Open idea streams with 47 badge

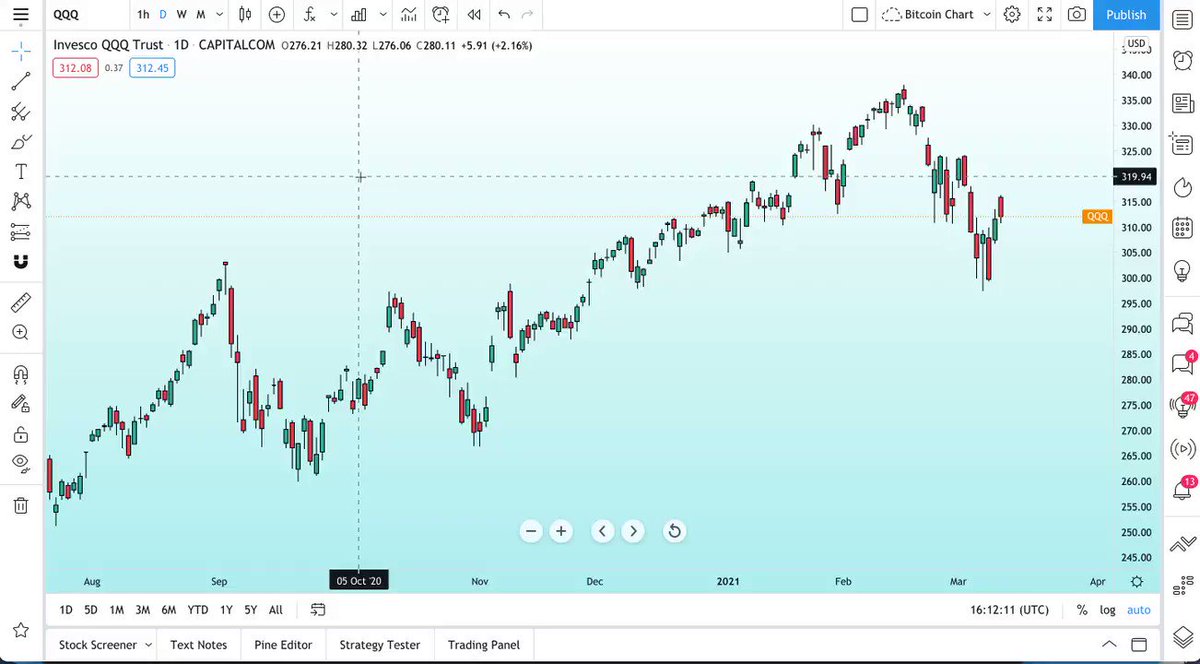[x=1181, y=406]
